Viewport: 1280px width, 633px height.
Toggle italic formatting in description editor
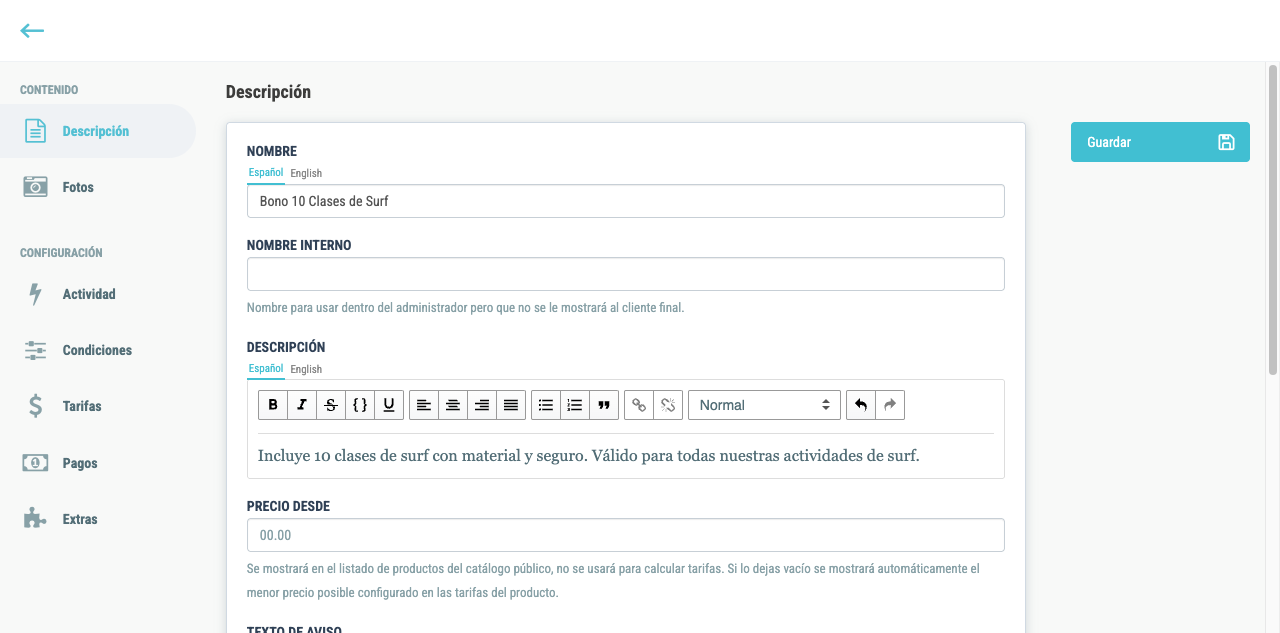point(302,405)
